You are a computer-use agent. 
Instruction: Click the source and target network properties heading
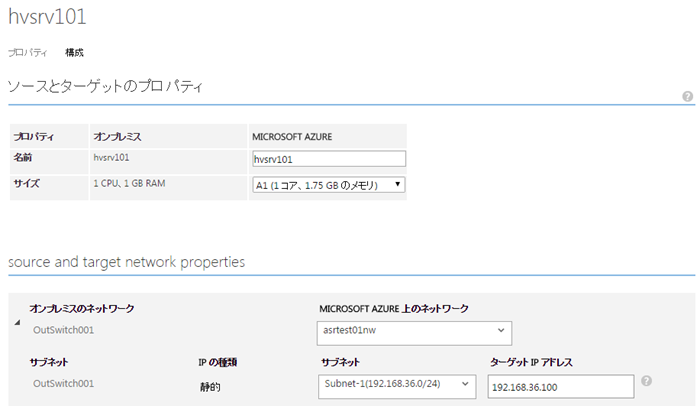(x=126, y=262)
